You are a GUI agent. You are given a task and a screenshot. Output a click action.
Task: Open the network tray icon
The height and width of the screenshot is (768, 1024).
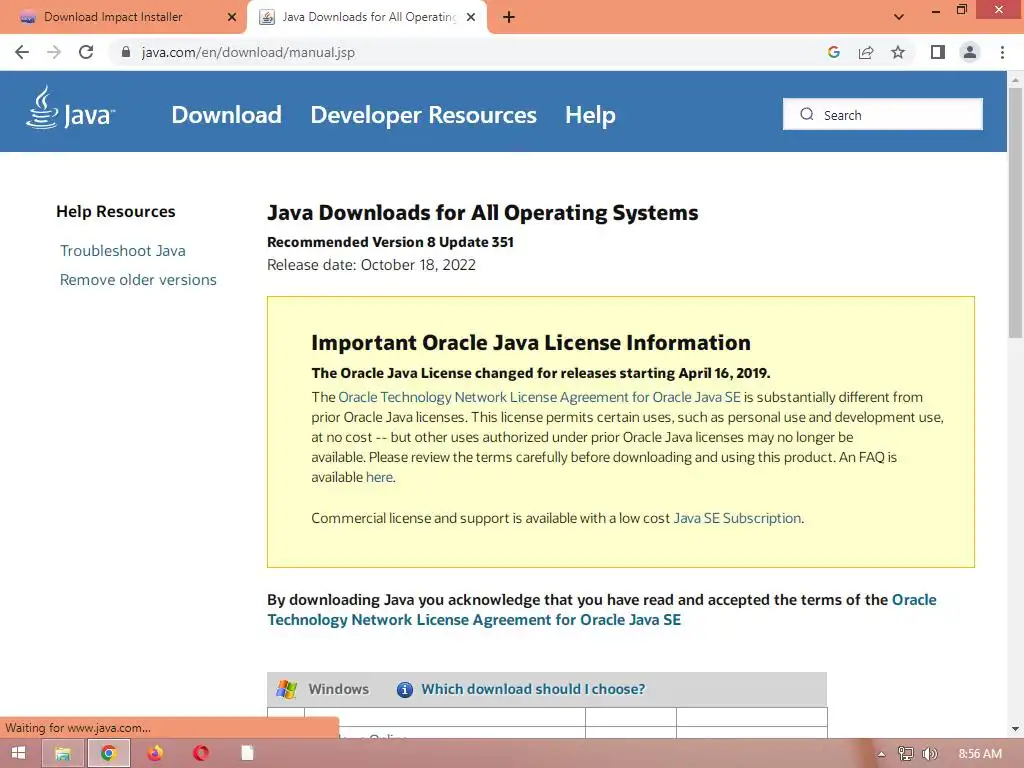point(906,754)
